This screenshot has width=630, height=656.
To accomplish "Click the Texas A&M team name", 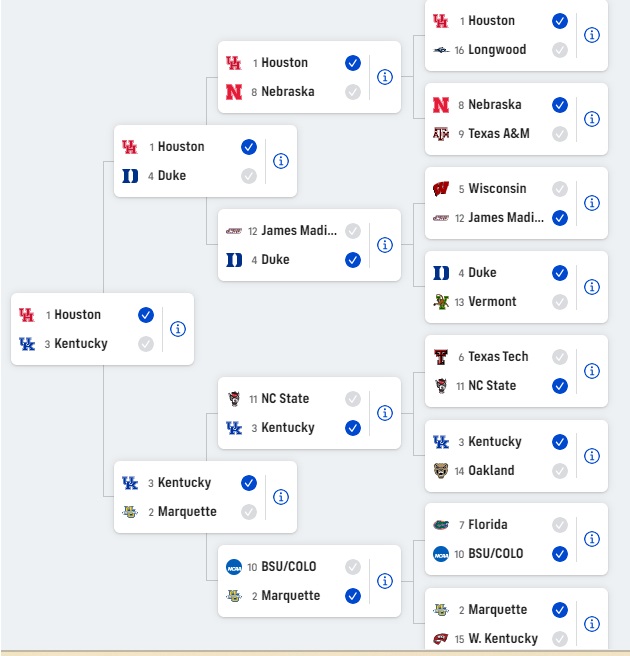I will pos(499,133).
